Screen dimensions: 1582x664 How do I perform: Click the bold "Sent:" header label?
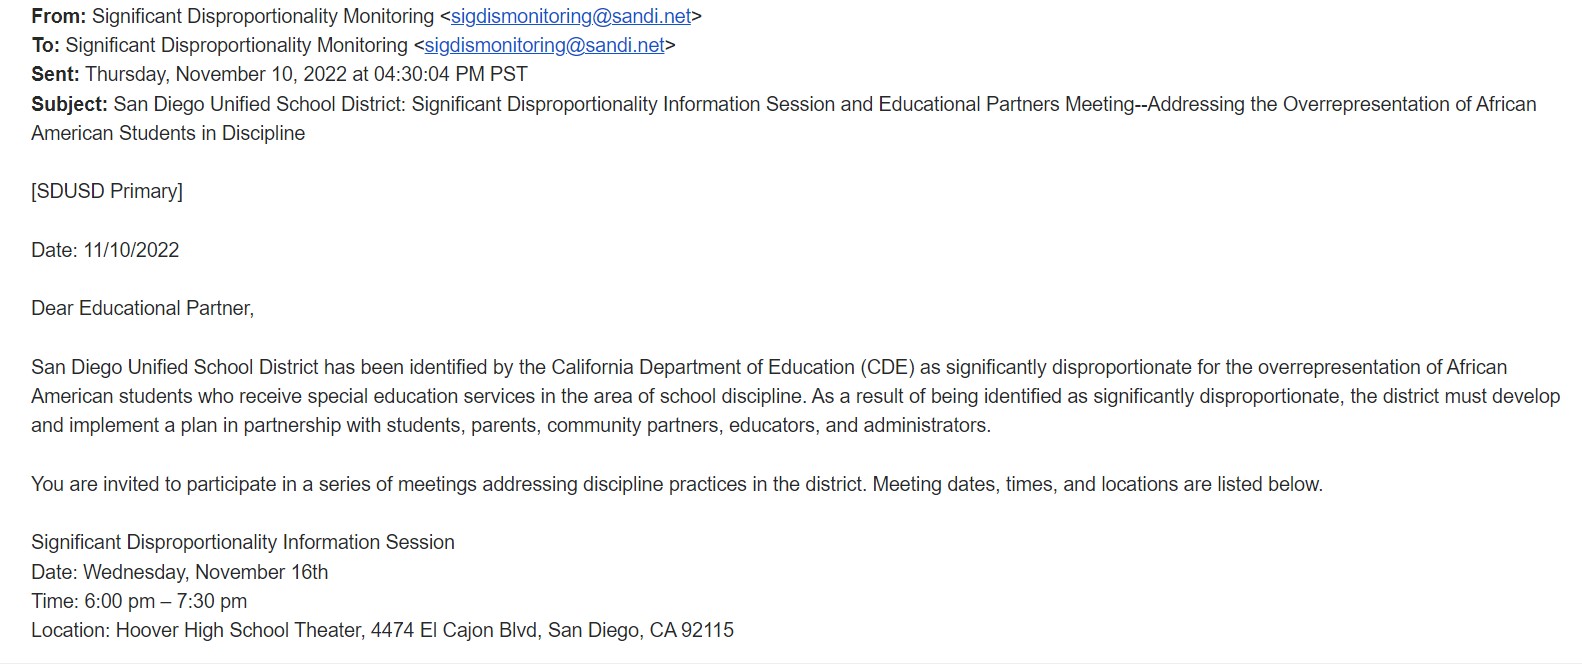[x=55, y=74]
